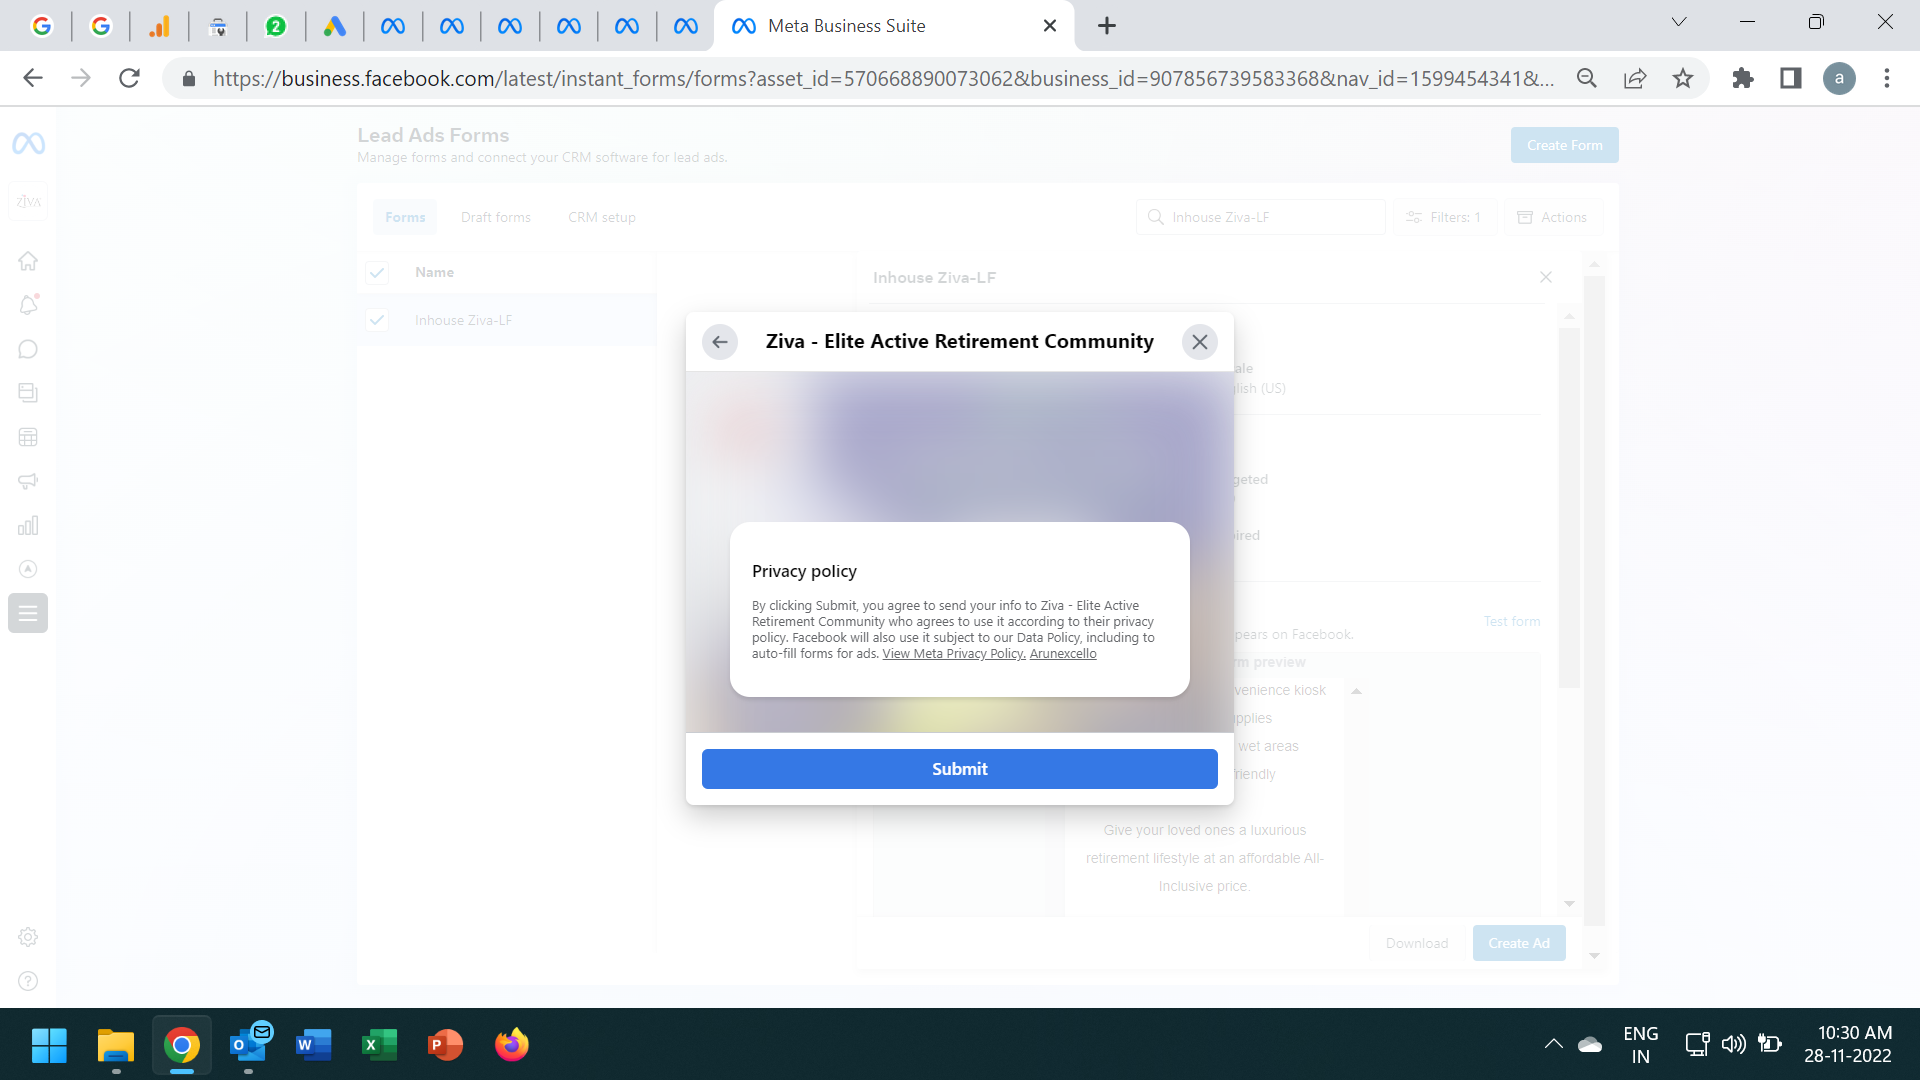Open Help question mark icon
This screenshot has width=1920, height=1080.
28,981
